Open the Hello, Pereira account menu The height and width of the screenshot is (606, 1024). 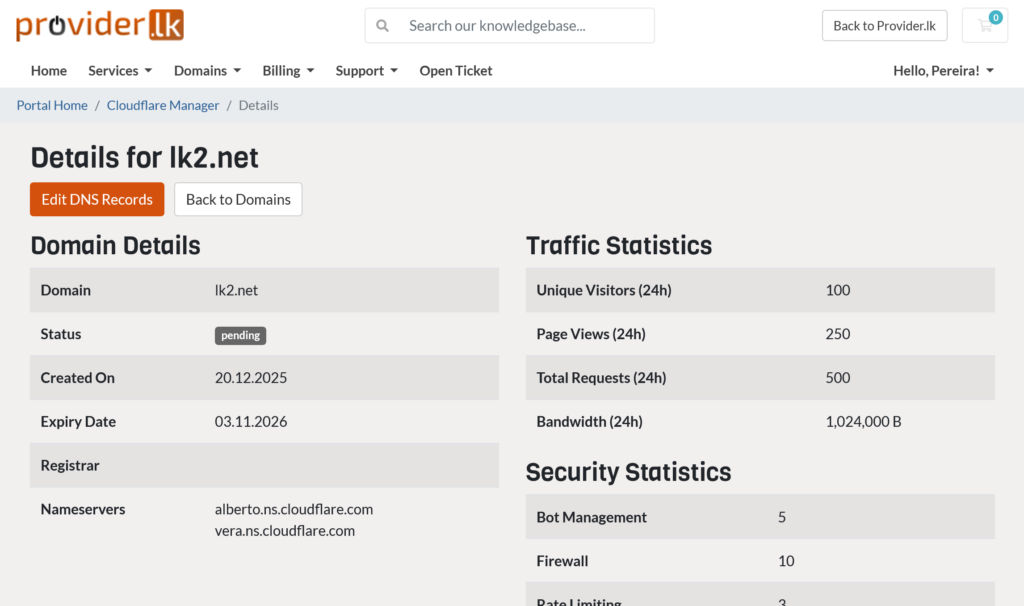(943, 71)
